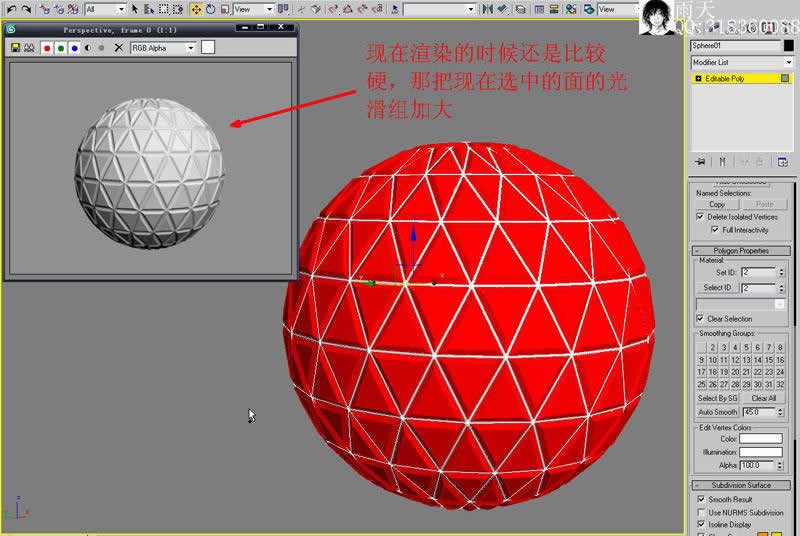The height and width of the screenshot is (536, 800).
Task: Enable Use NURMS Subdivision
Action: pyautogui.click(x=700, y=512)
